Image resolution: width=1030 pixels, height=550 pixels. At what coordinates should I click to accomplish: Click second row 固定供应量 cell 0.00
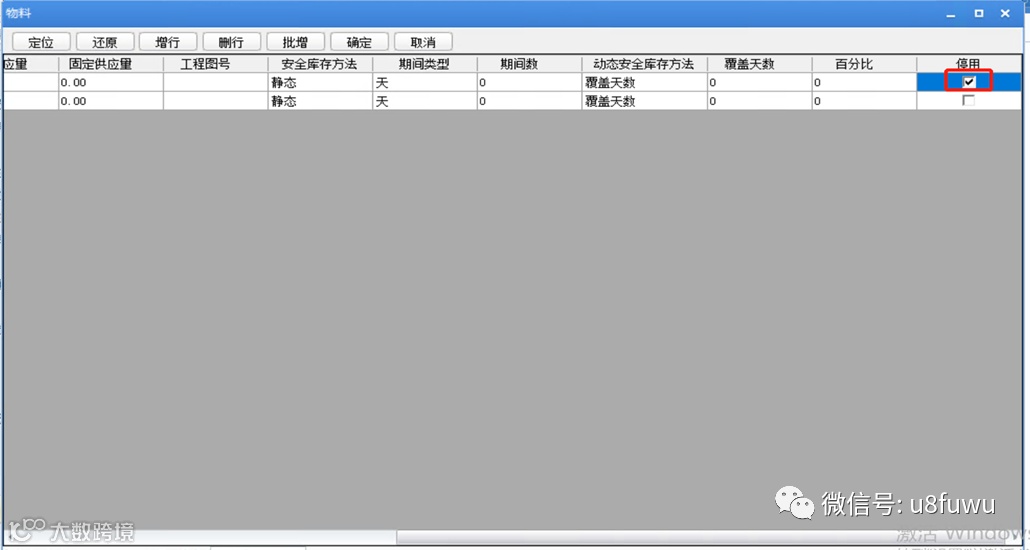point(110,101)
